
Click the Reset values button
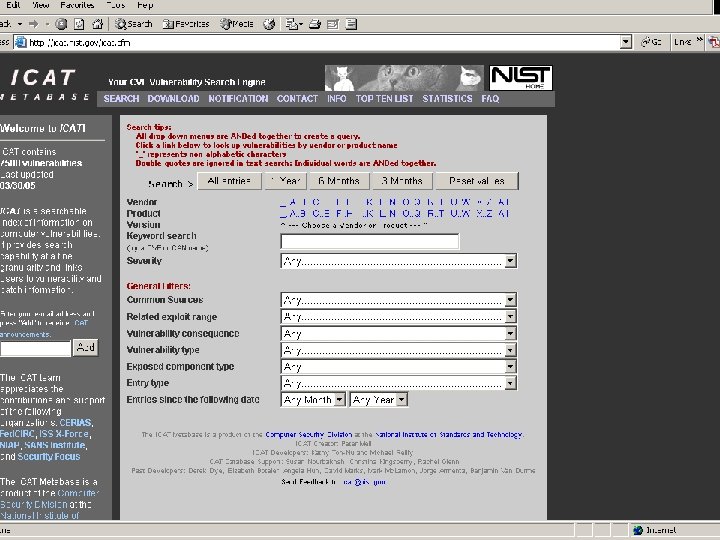click(477, 181)
